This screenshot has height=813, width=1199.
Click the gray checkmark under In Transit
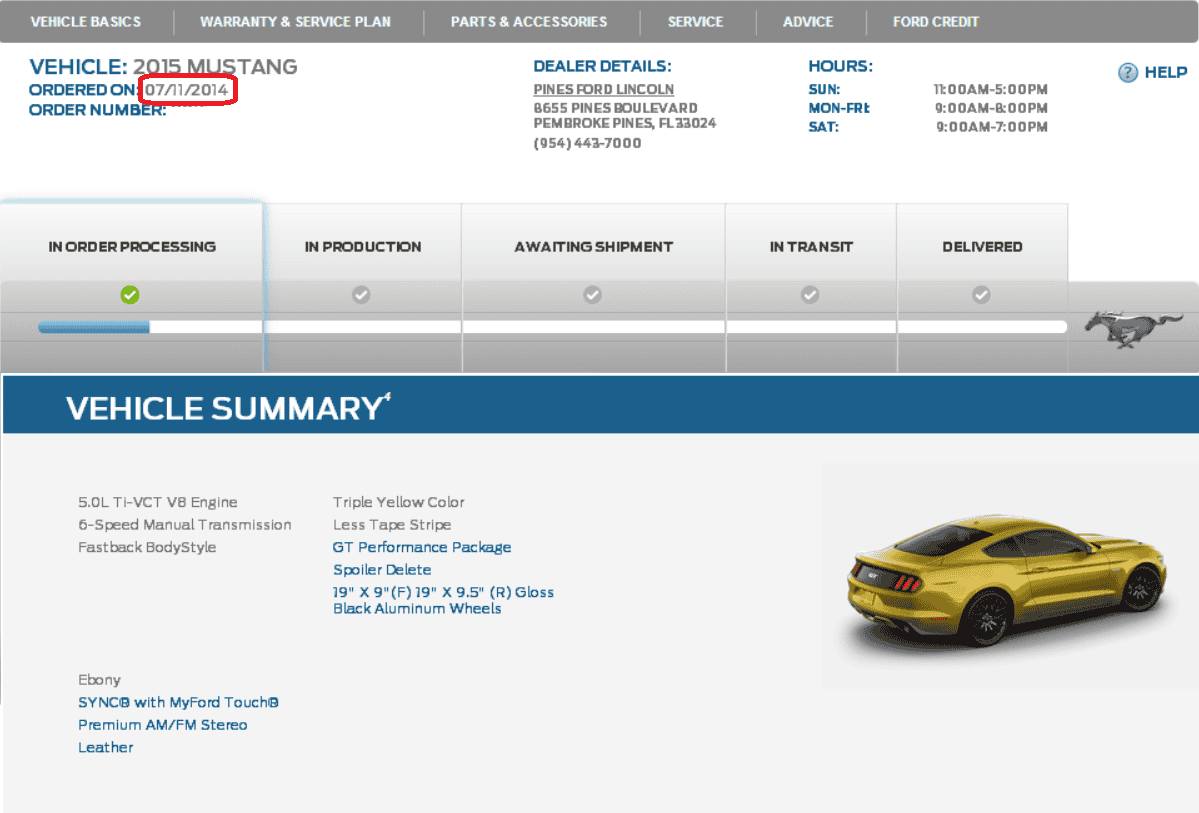(810, 294)
